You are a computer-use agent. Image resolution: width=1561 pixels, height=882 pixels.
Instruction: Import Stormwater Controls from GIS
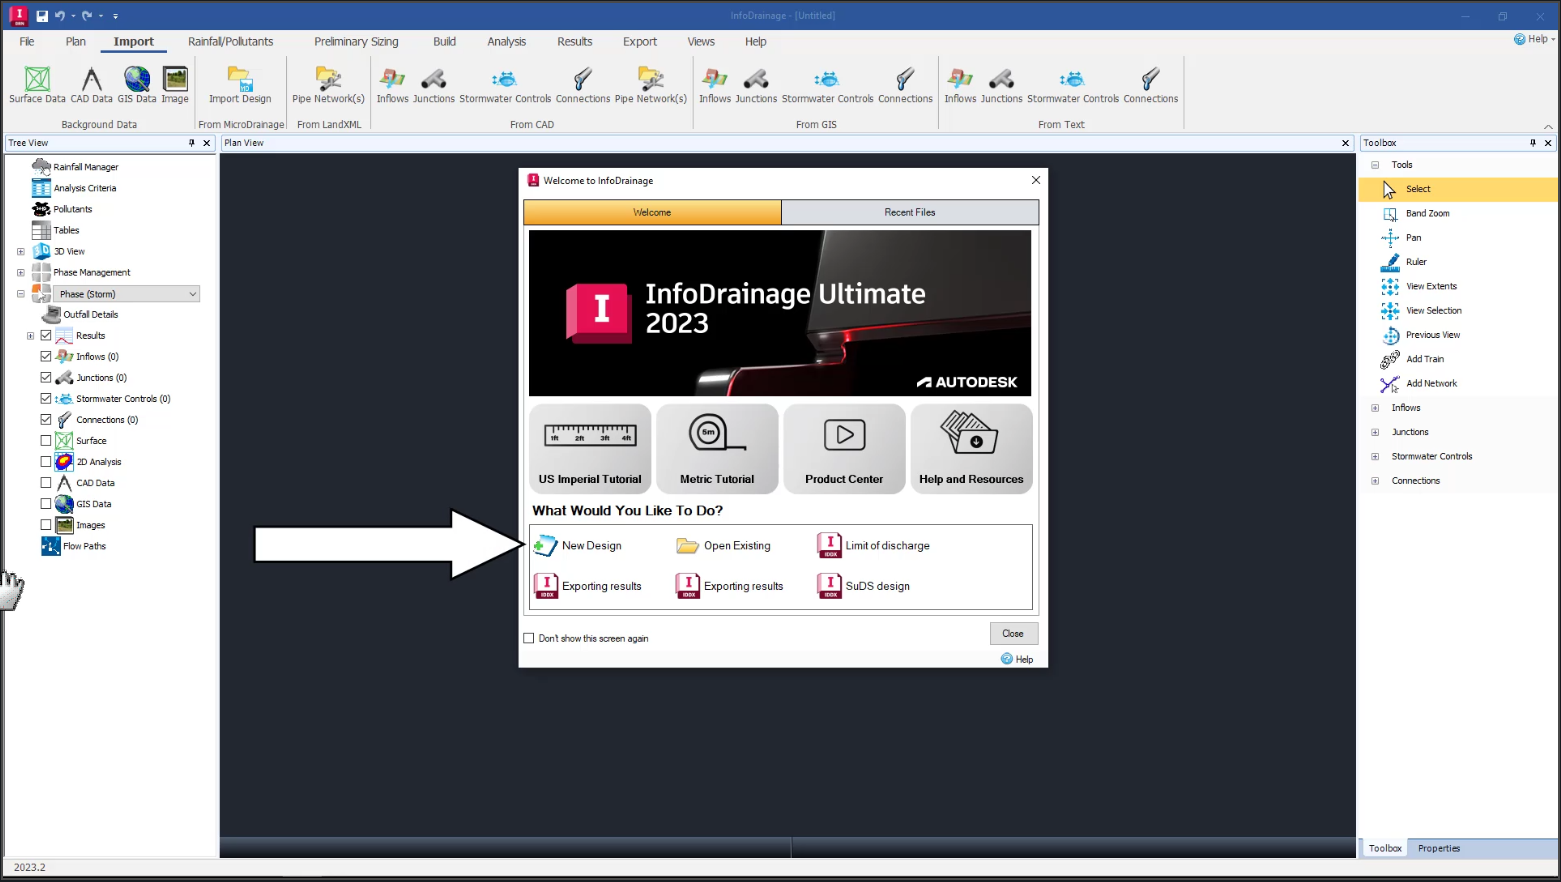827,85
